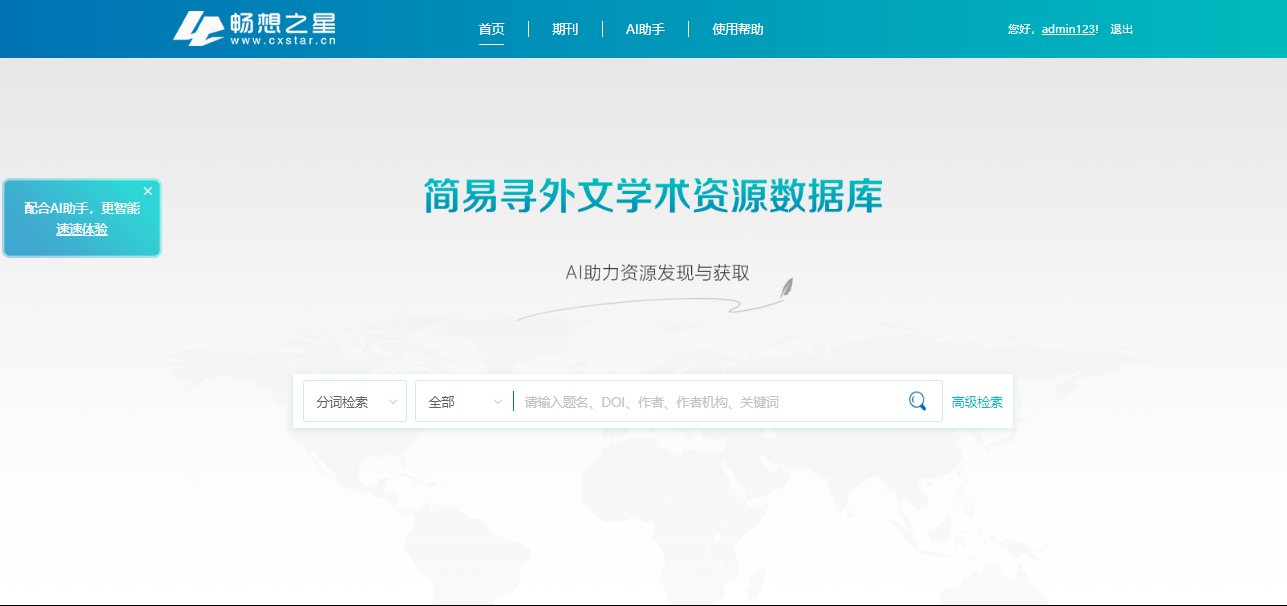
Task: Open 高级检索 advanced search
Action: [977, 402]
